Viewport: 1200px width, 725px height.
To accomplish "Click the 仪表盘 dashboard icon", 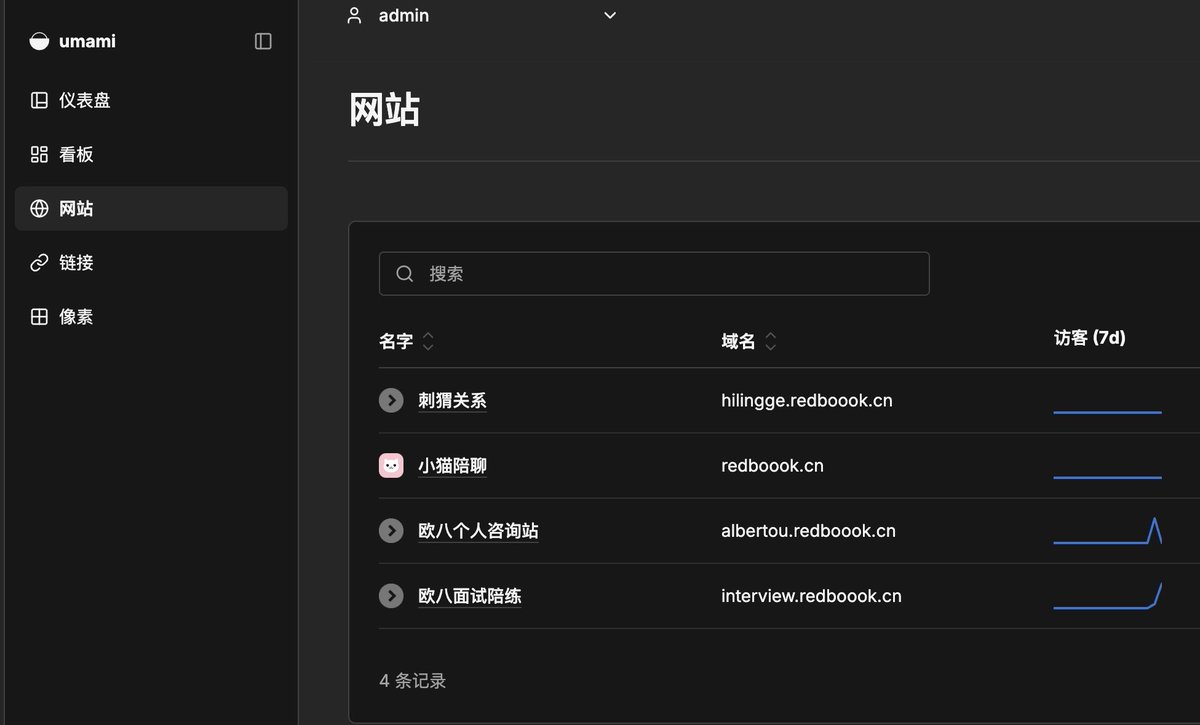I will coord(39,100).
